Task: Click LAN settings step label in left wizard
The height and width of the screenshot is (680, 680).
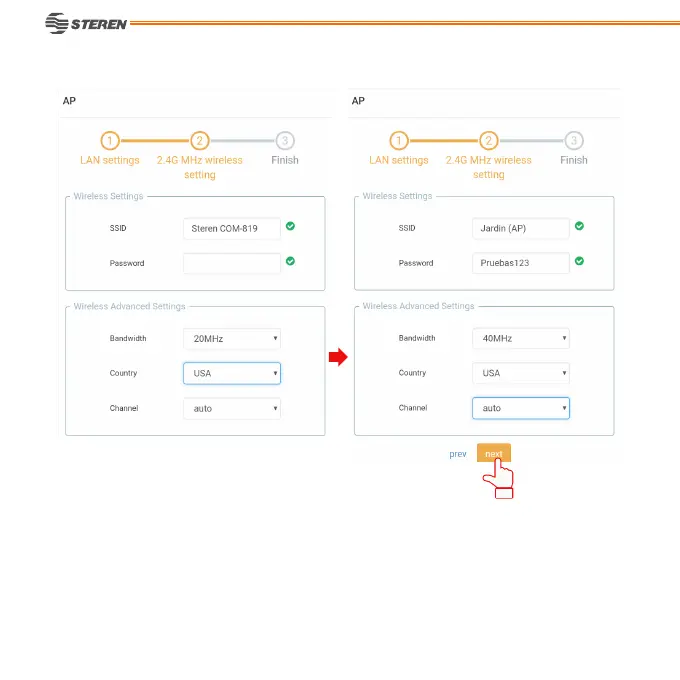Action: point(110,160)
